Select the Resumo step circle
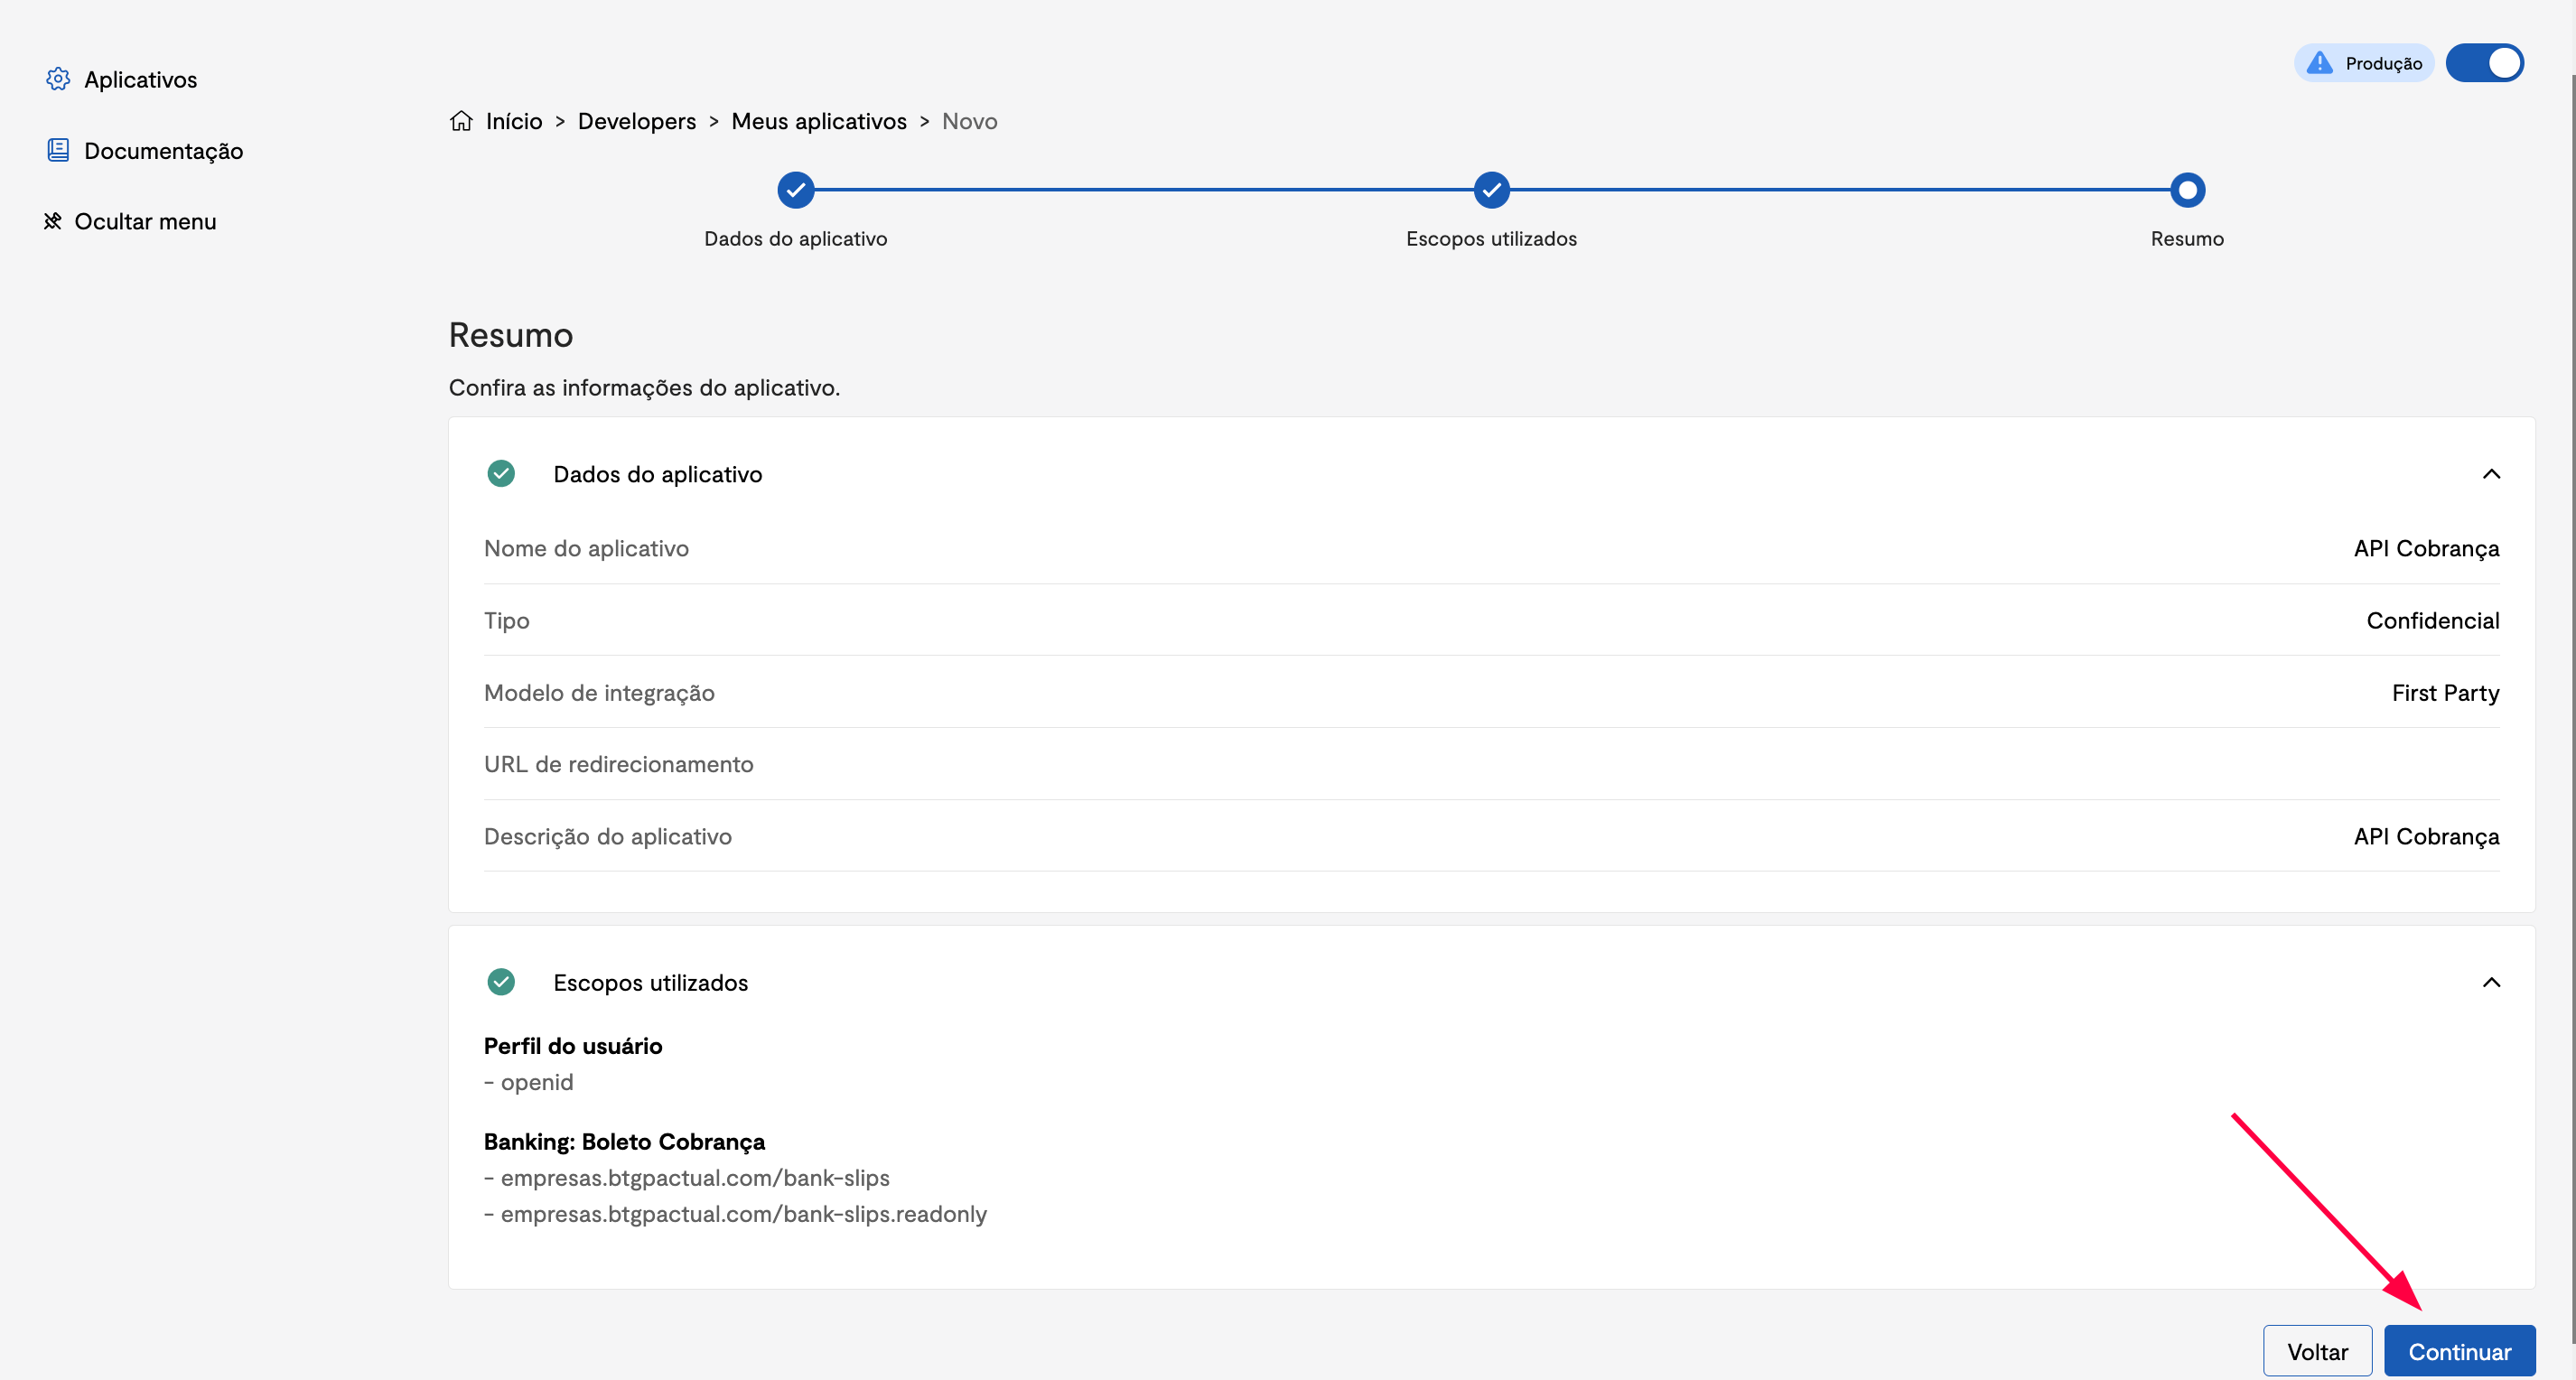The image size is (2576, 1380). click(2187, 190)
